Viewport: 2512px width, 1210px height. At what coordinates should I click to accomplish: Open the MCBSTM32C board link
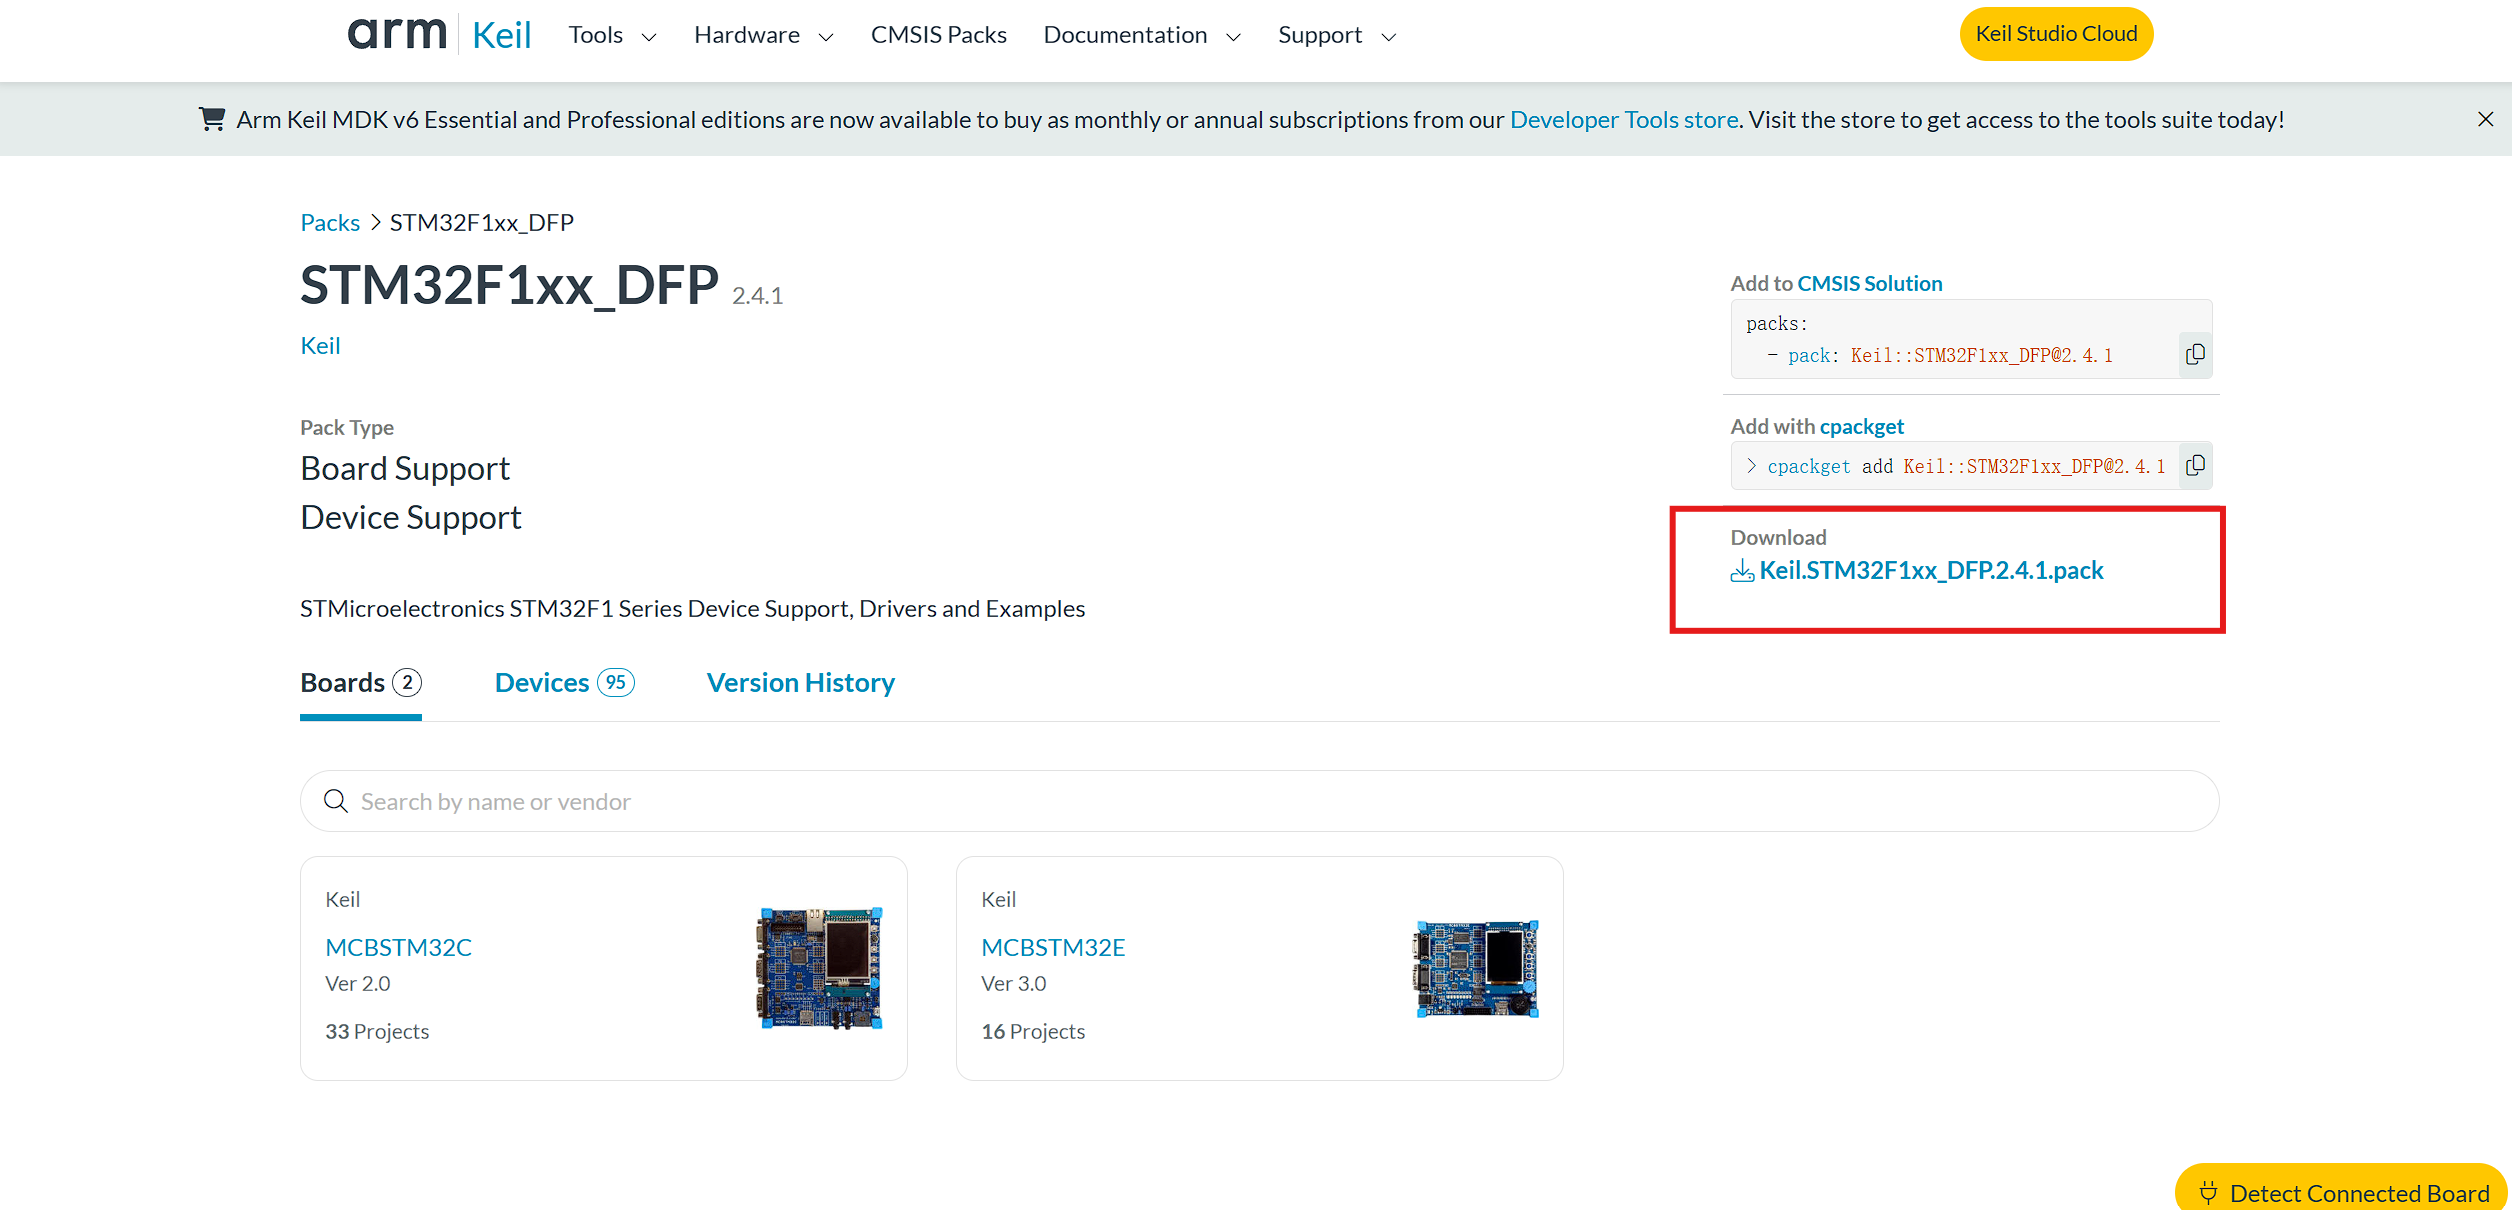tap(398, 947)
